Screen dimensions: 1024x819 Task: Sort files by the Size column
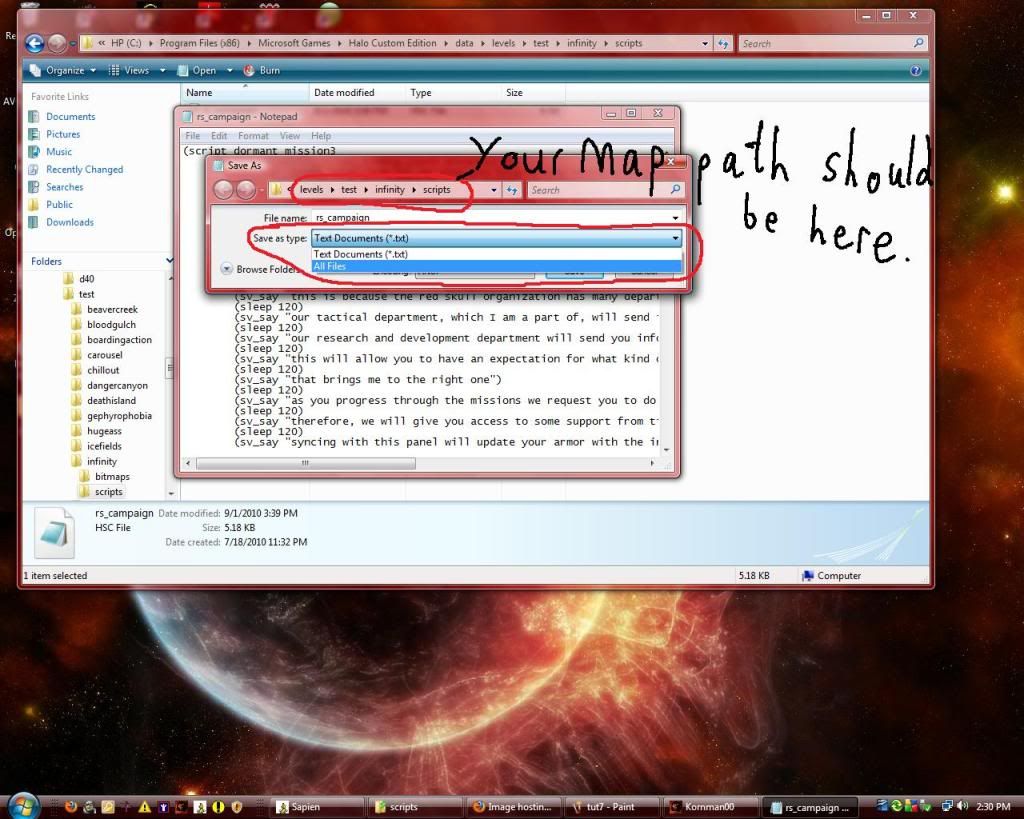pos(533,93)
